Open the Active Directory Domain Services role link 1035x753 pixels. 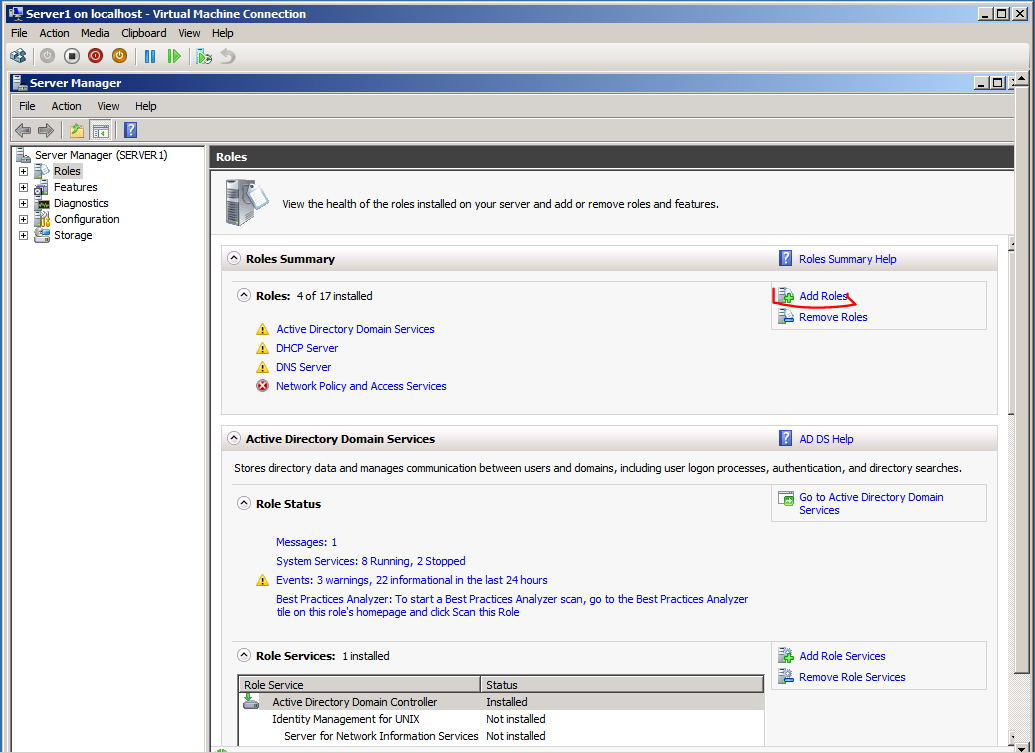click(355, 329)
